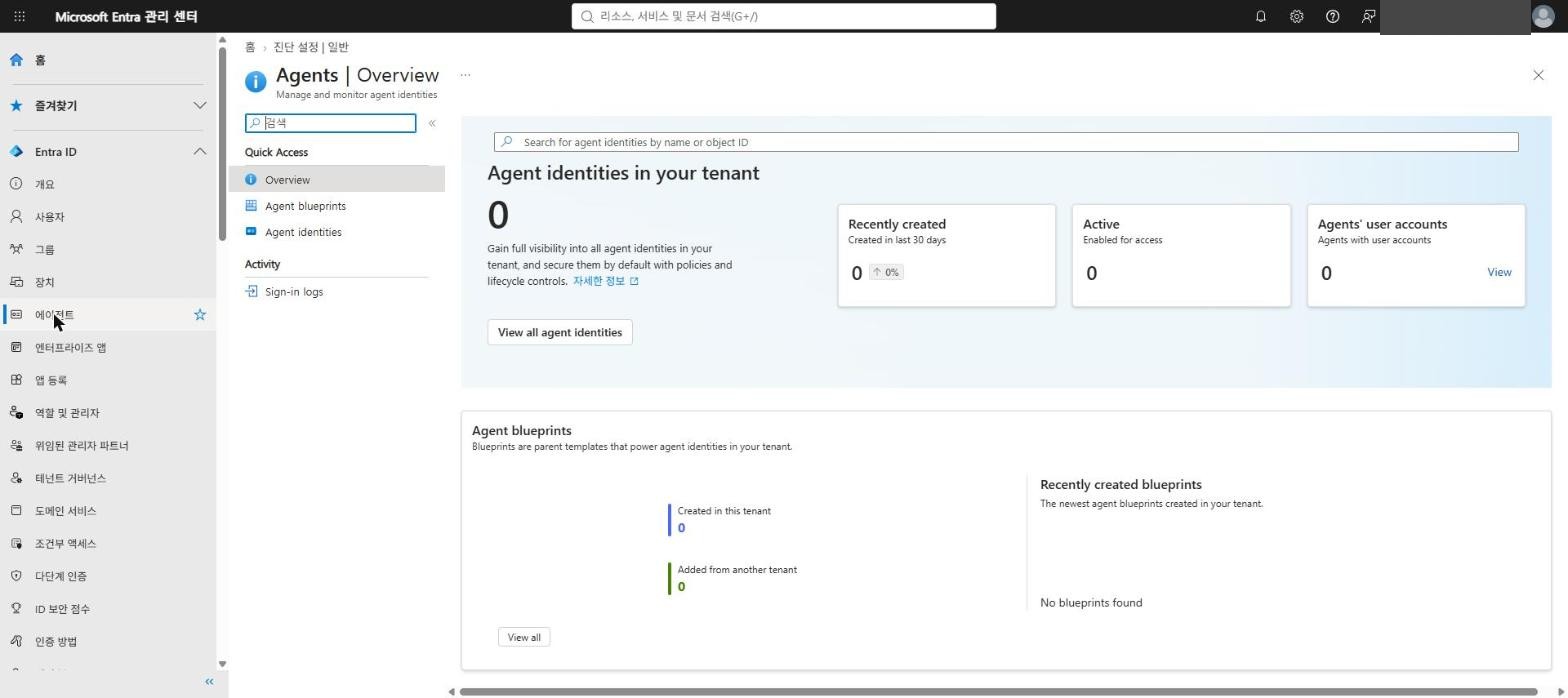Screen dimensions: 1568x698
Task: Select Overview in Quick Access
Action: click(337, 180)
